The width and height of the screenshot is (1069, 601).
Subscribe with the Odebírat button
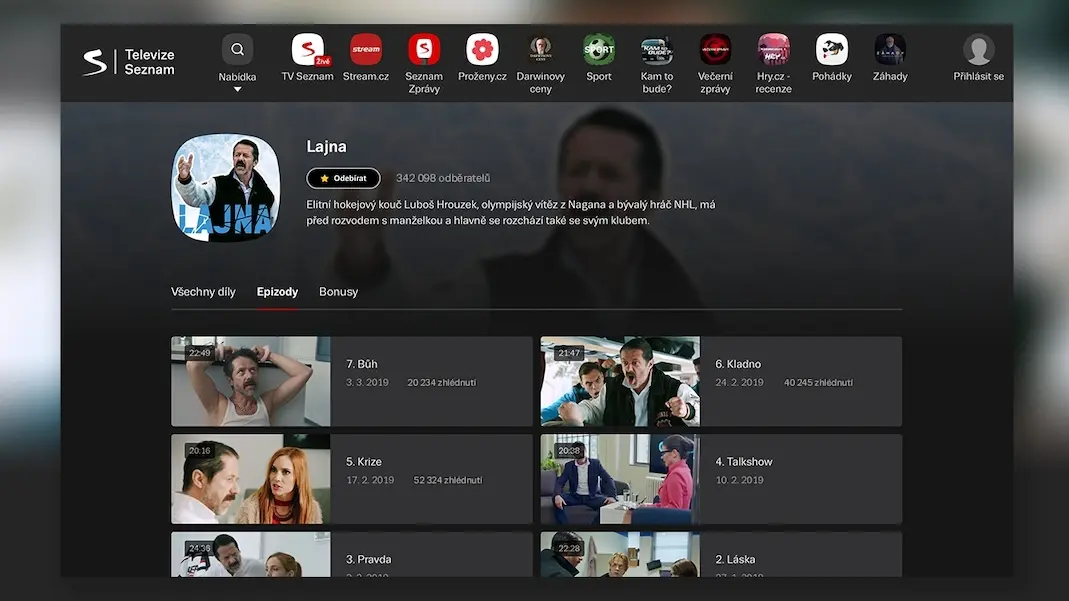coord(344,178)
